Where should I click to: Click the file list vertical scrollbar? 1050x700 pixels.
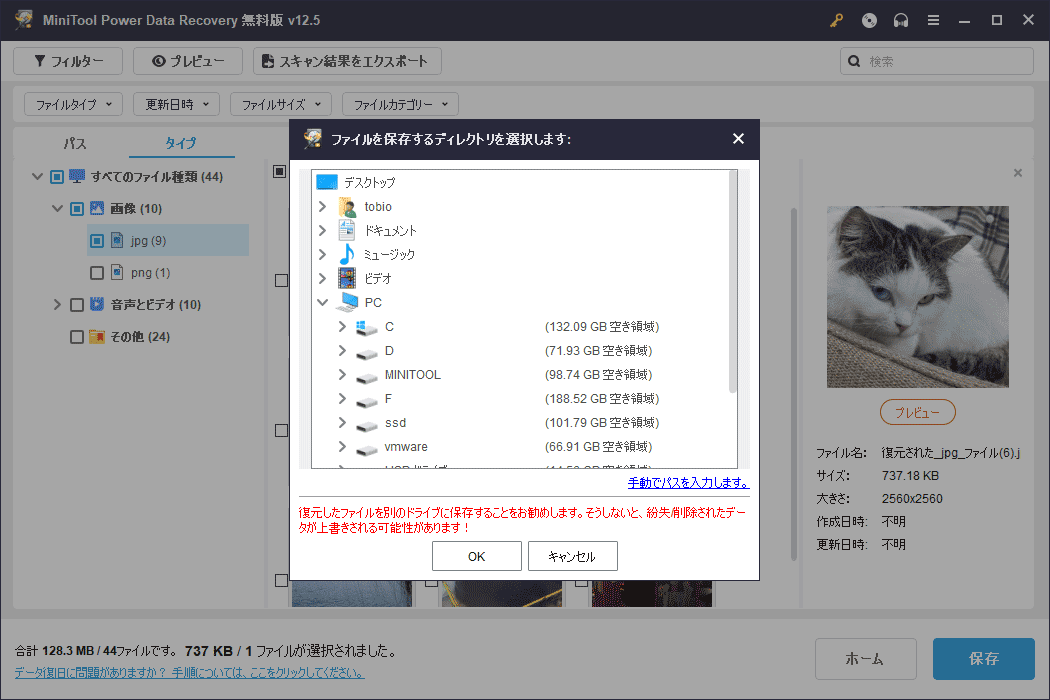794,384
